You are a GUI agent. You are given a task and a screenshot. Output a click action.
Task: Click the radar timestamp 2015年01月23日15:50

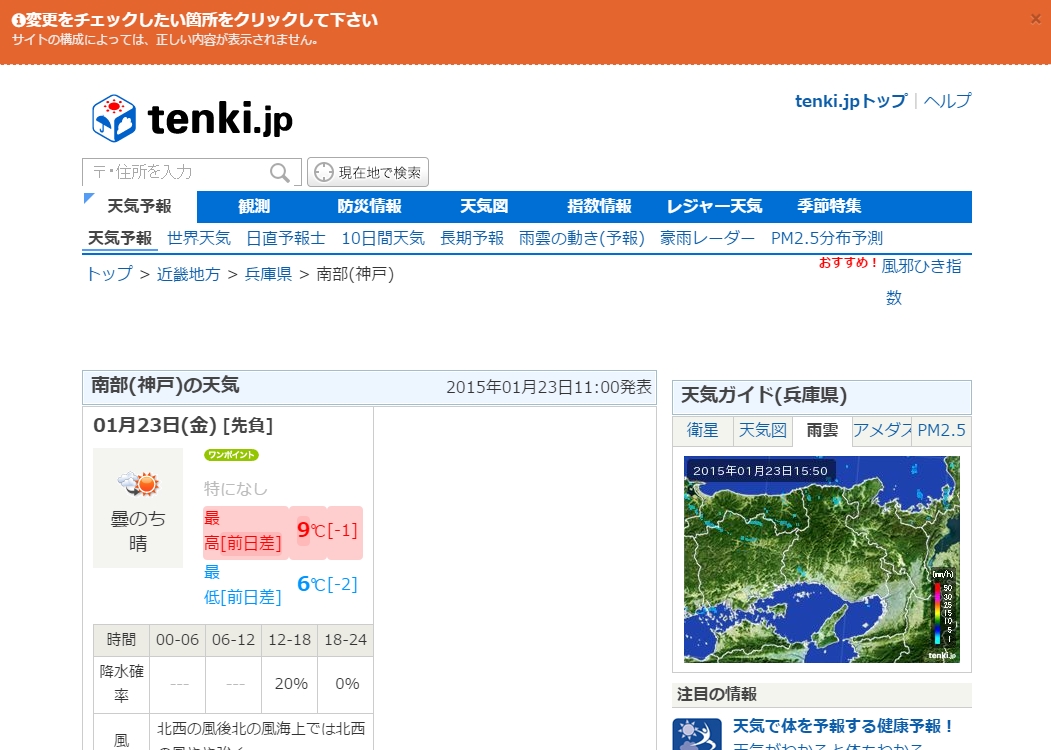pyautogui.click(x=760, y=471)
